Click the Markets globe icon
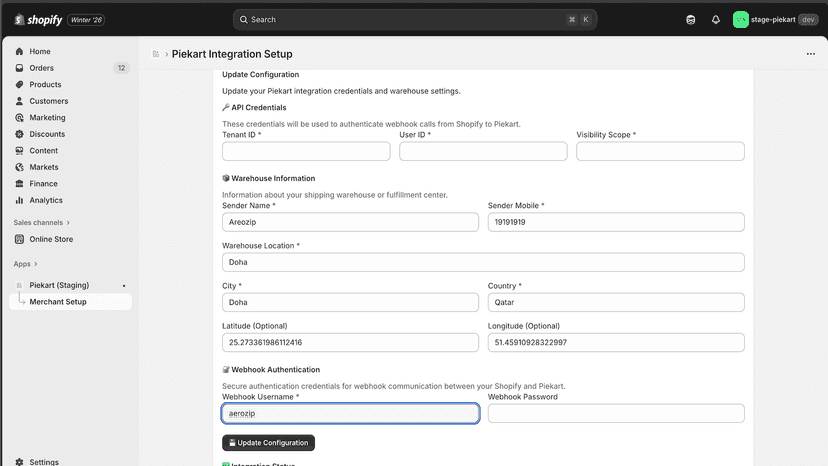 (20, 167)
